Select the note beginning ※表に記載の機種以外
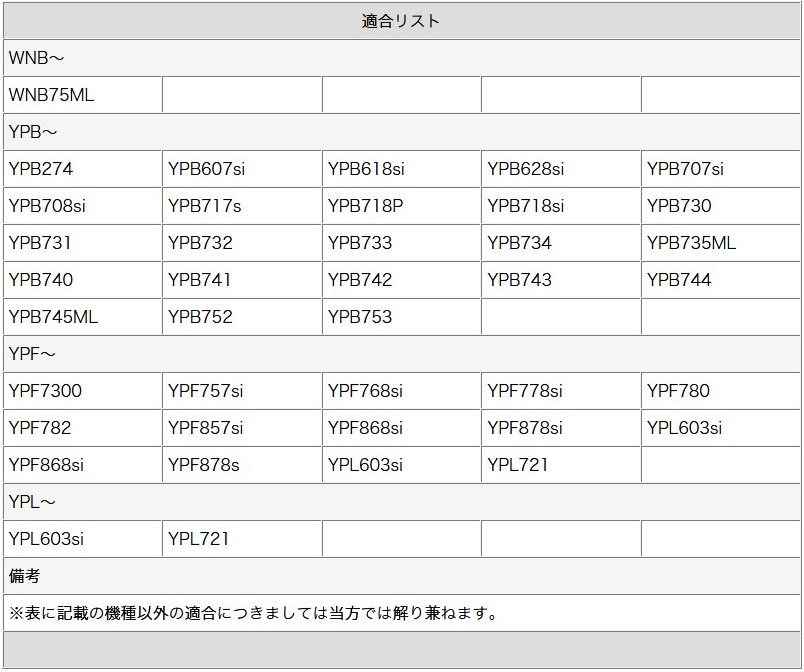 (x=401, y=613)
